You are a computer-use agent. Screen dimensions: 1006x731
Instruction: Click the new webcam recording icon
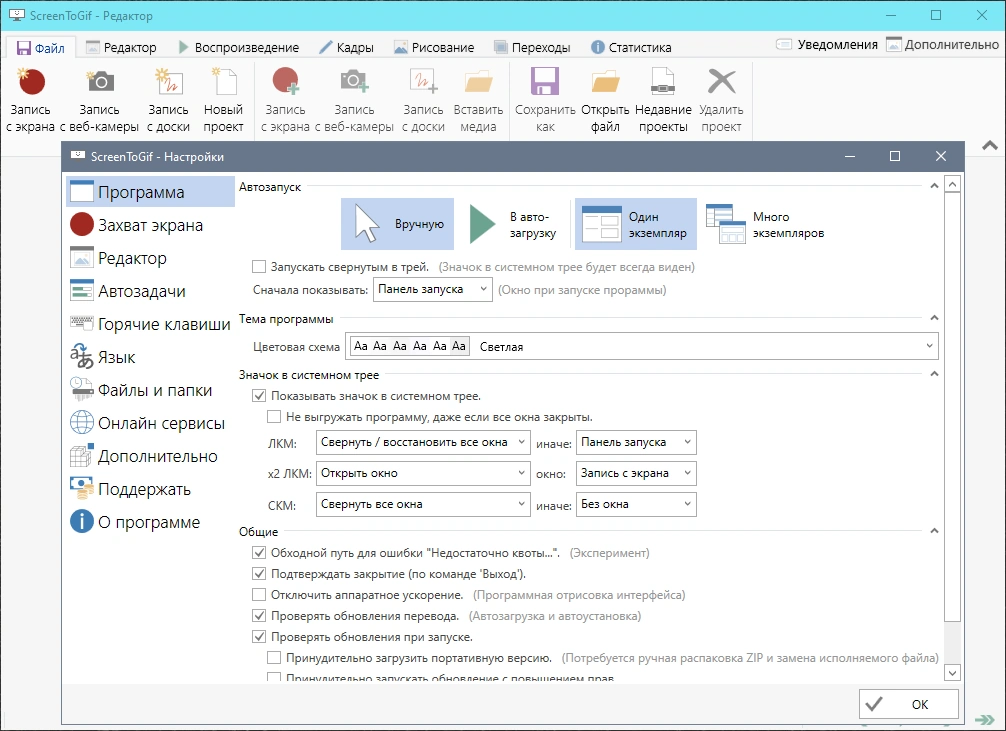coord(99,99)
